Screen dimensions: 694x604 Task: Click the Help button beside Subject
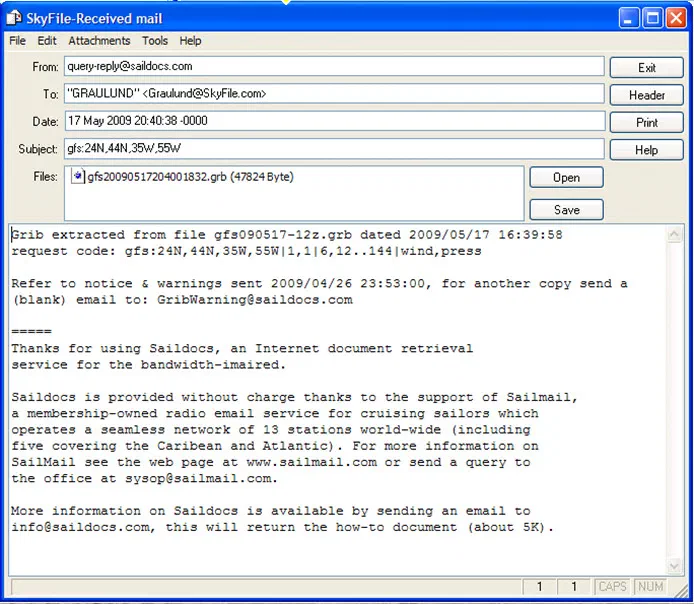tap(647, 150)
